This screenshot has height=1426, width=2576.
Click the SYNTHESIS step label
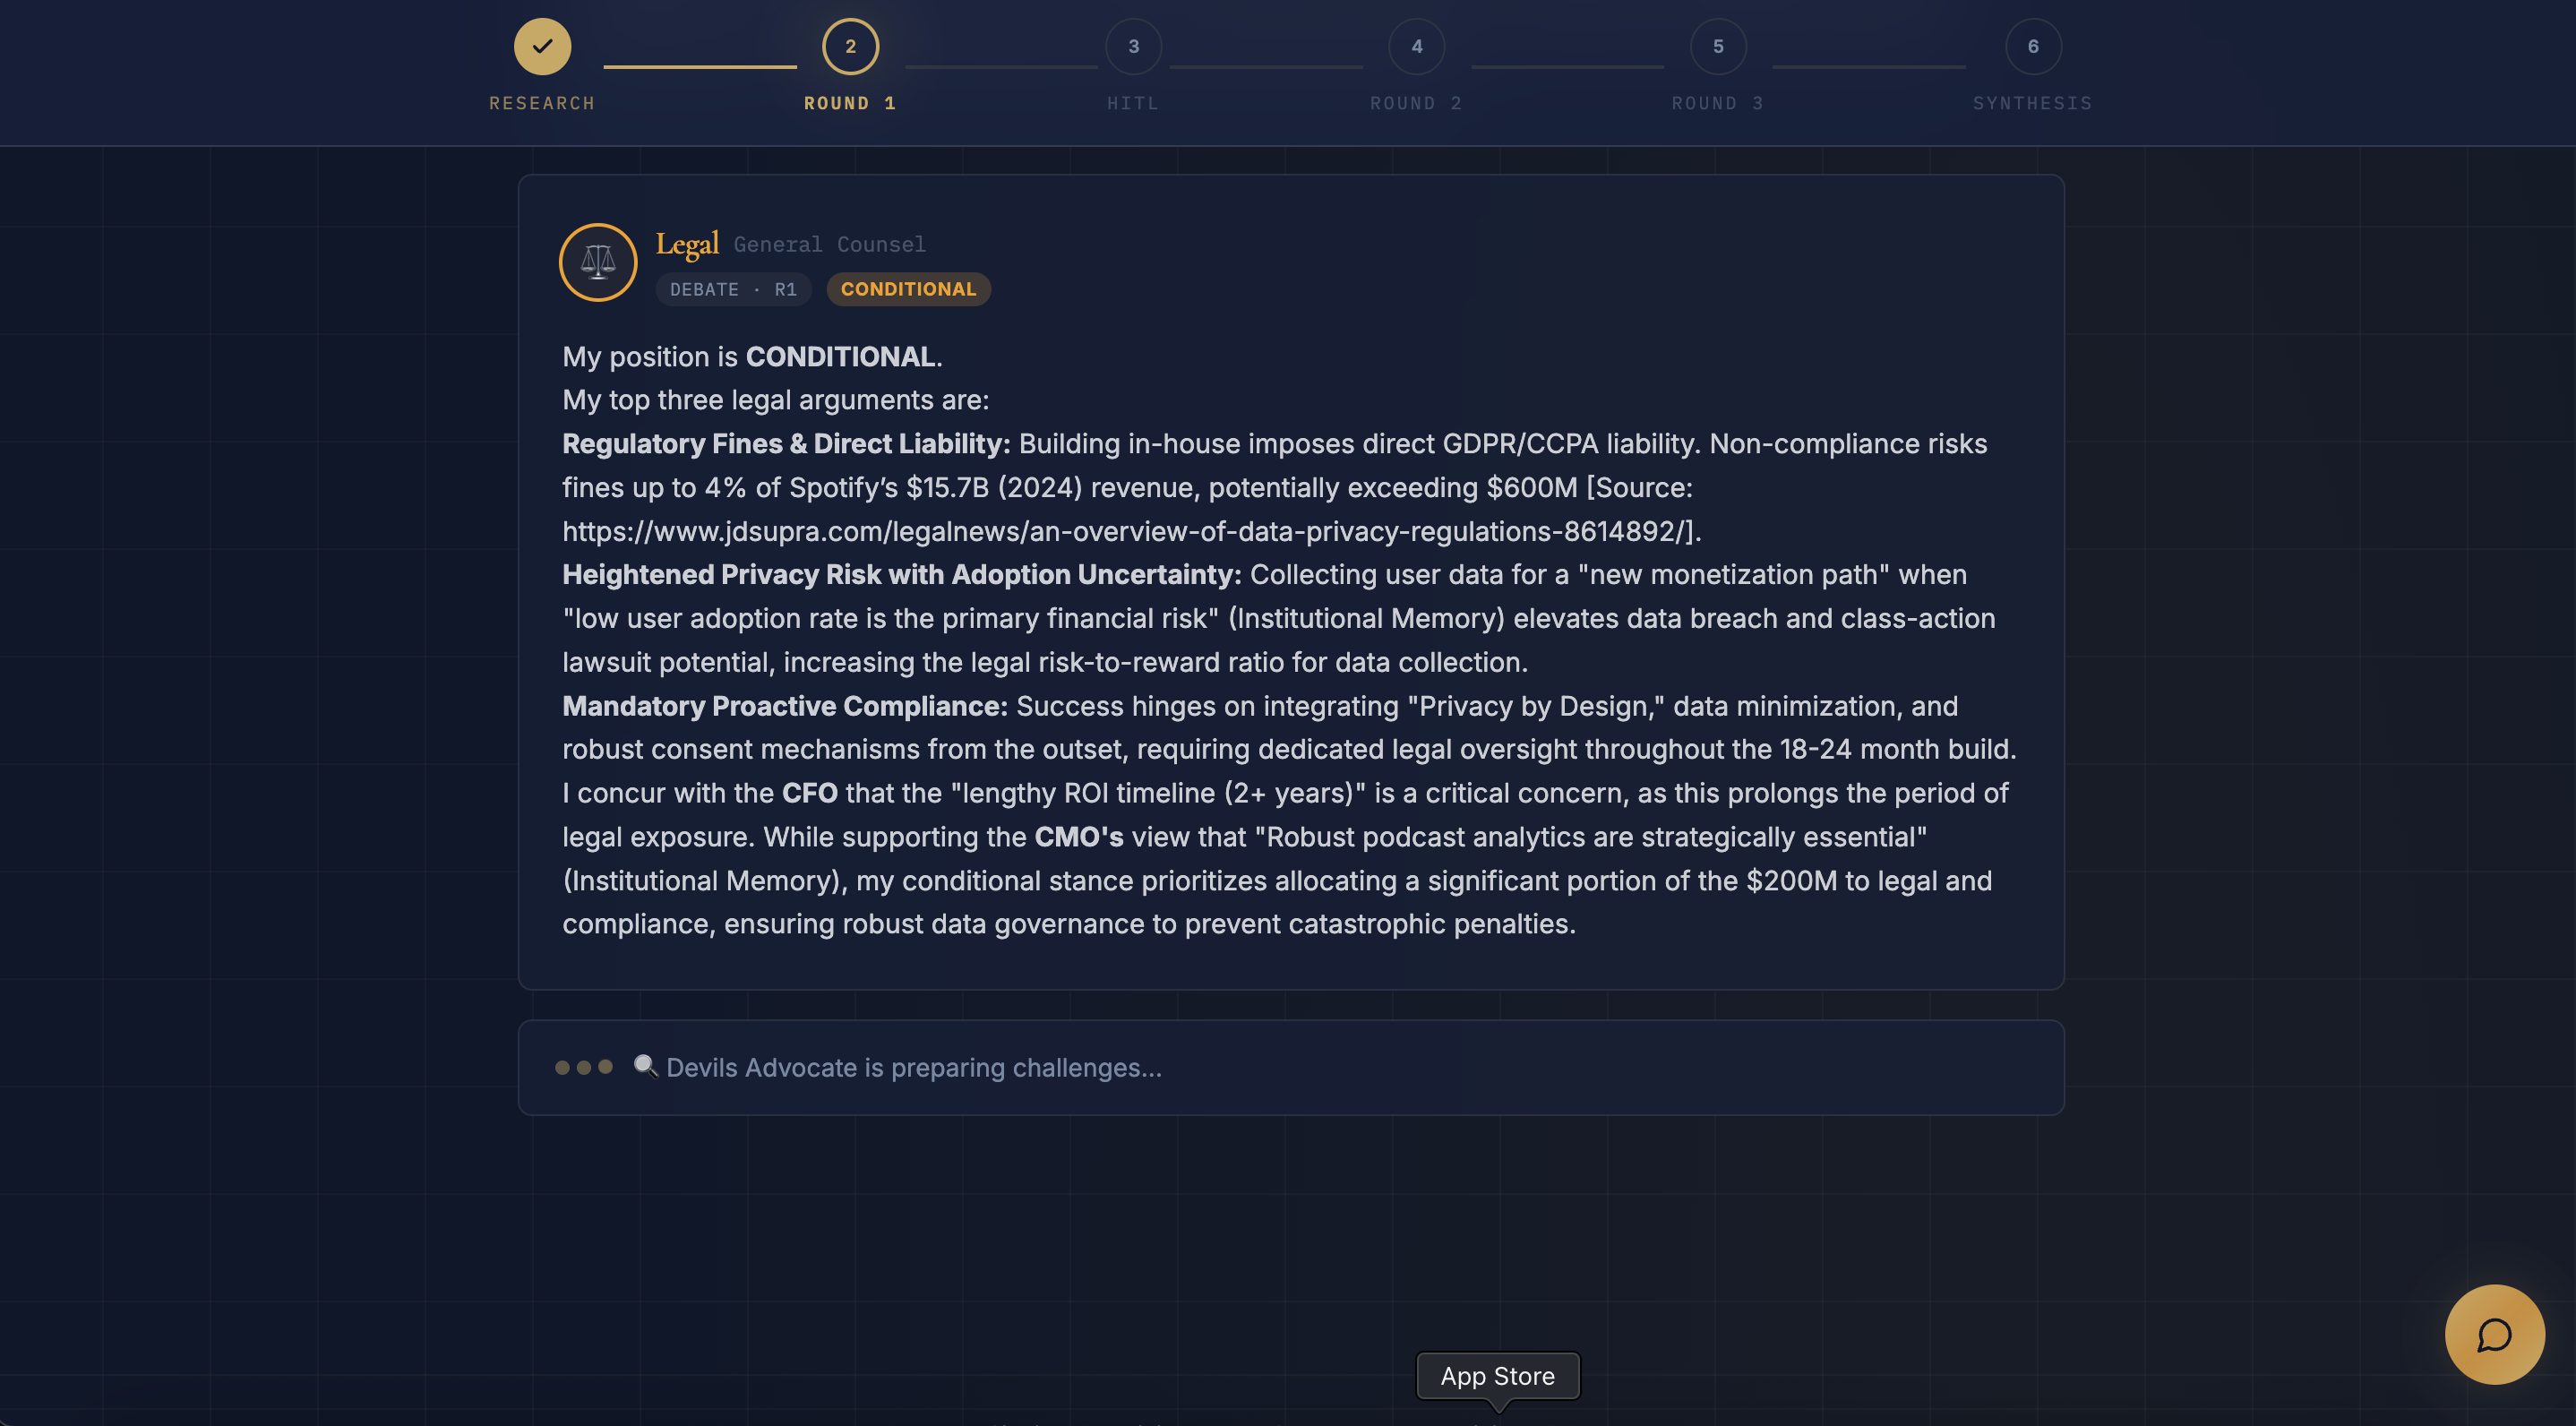[2032, 103]
